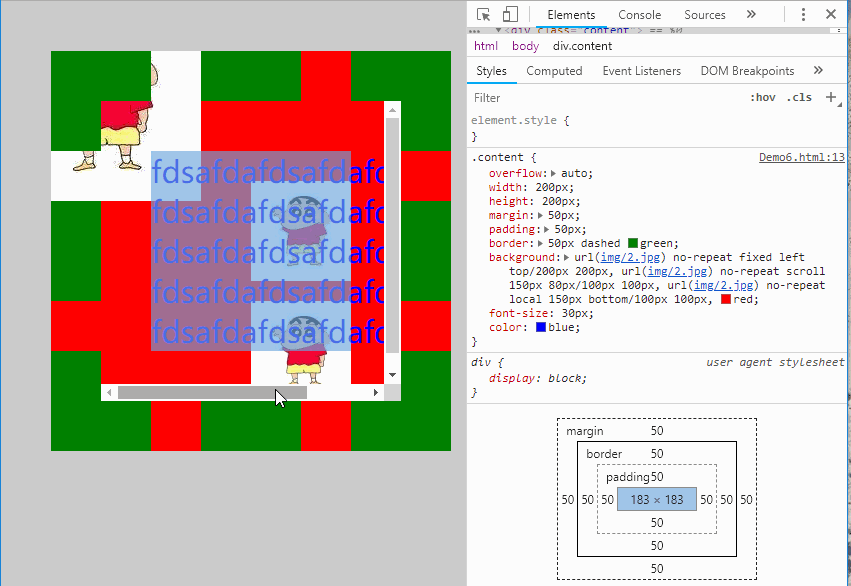Add a new style rule
Screen dimensions: 851x586
coord(831,97)
